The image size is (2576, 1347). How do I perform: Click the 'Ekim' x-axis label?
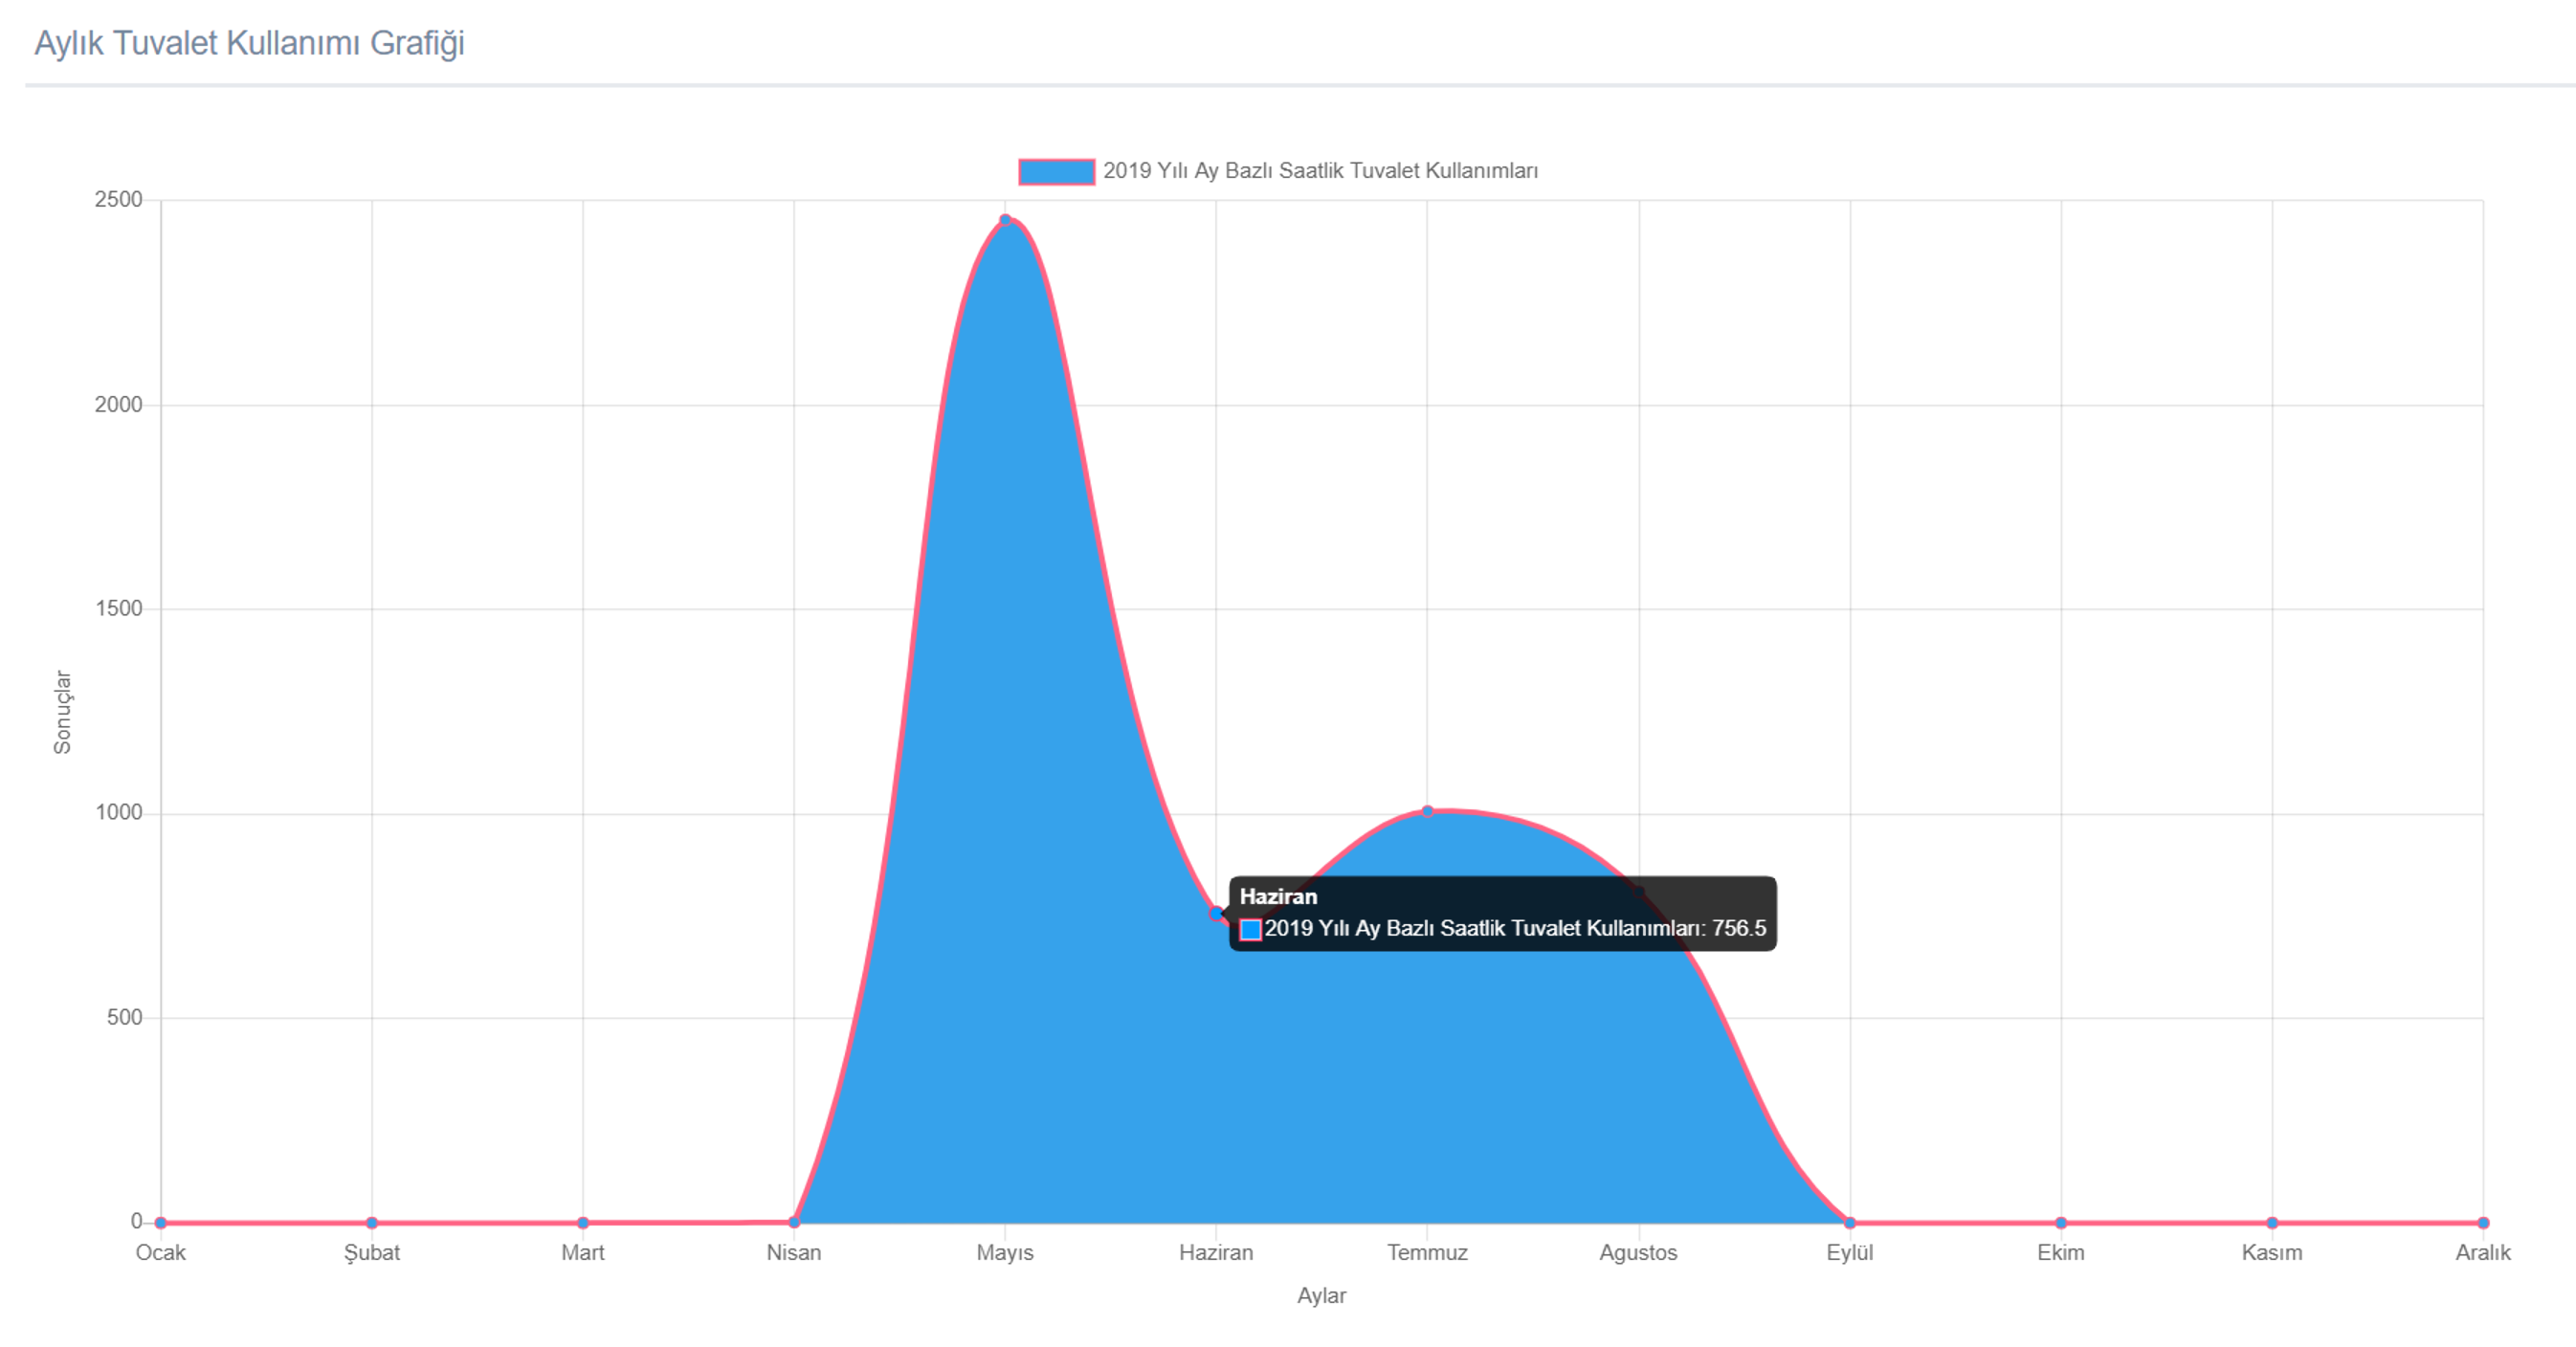(2061, 1252)
